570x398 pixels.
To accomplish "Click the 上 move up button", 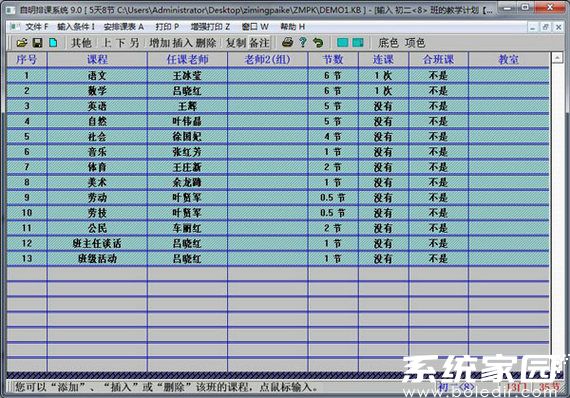I will (x=107, y=43).
